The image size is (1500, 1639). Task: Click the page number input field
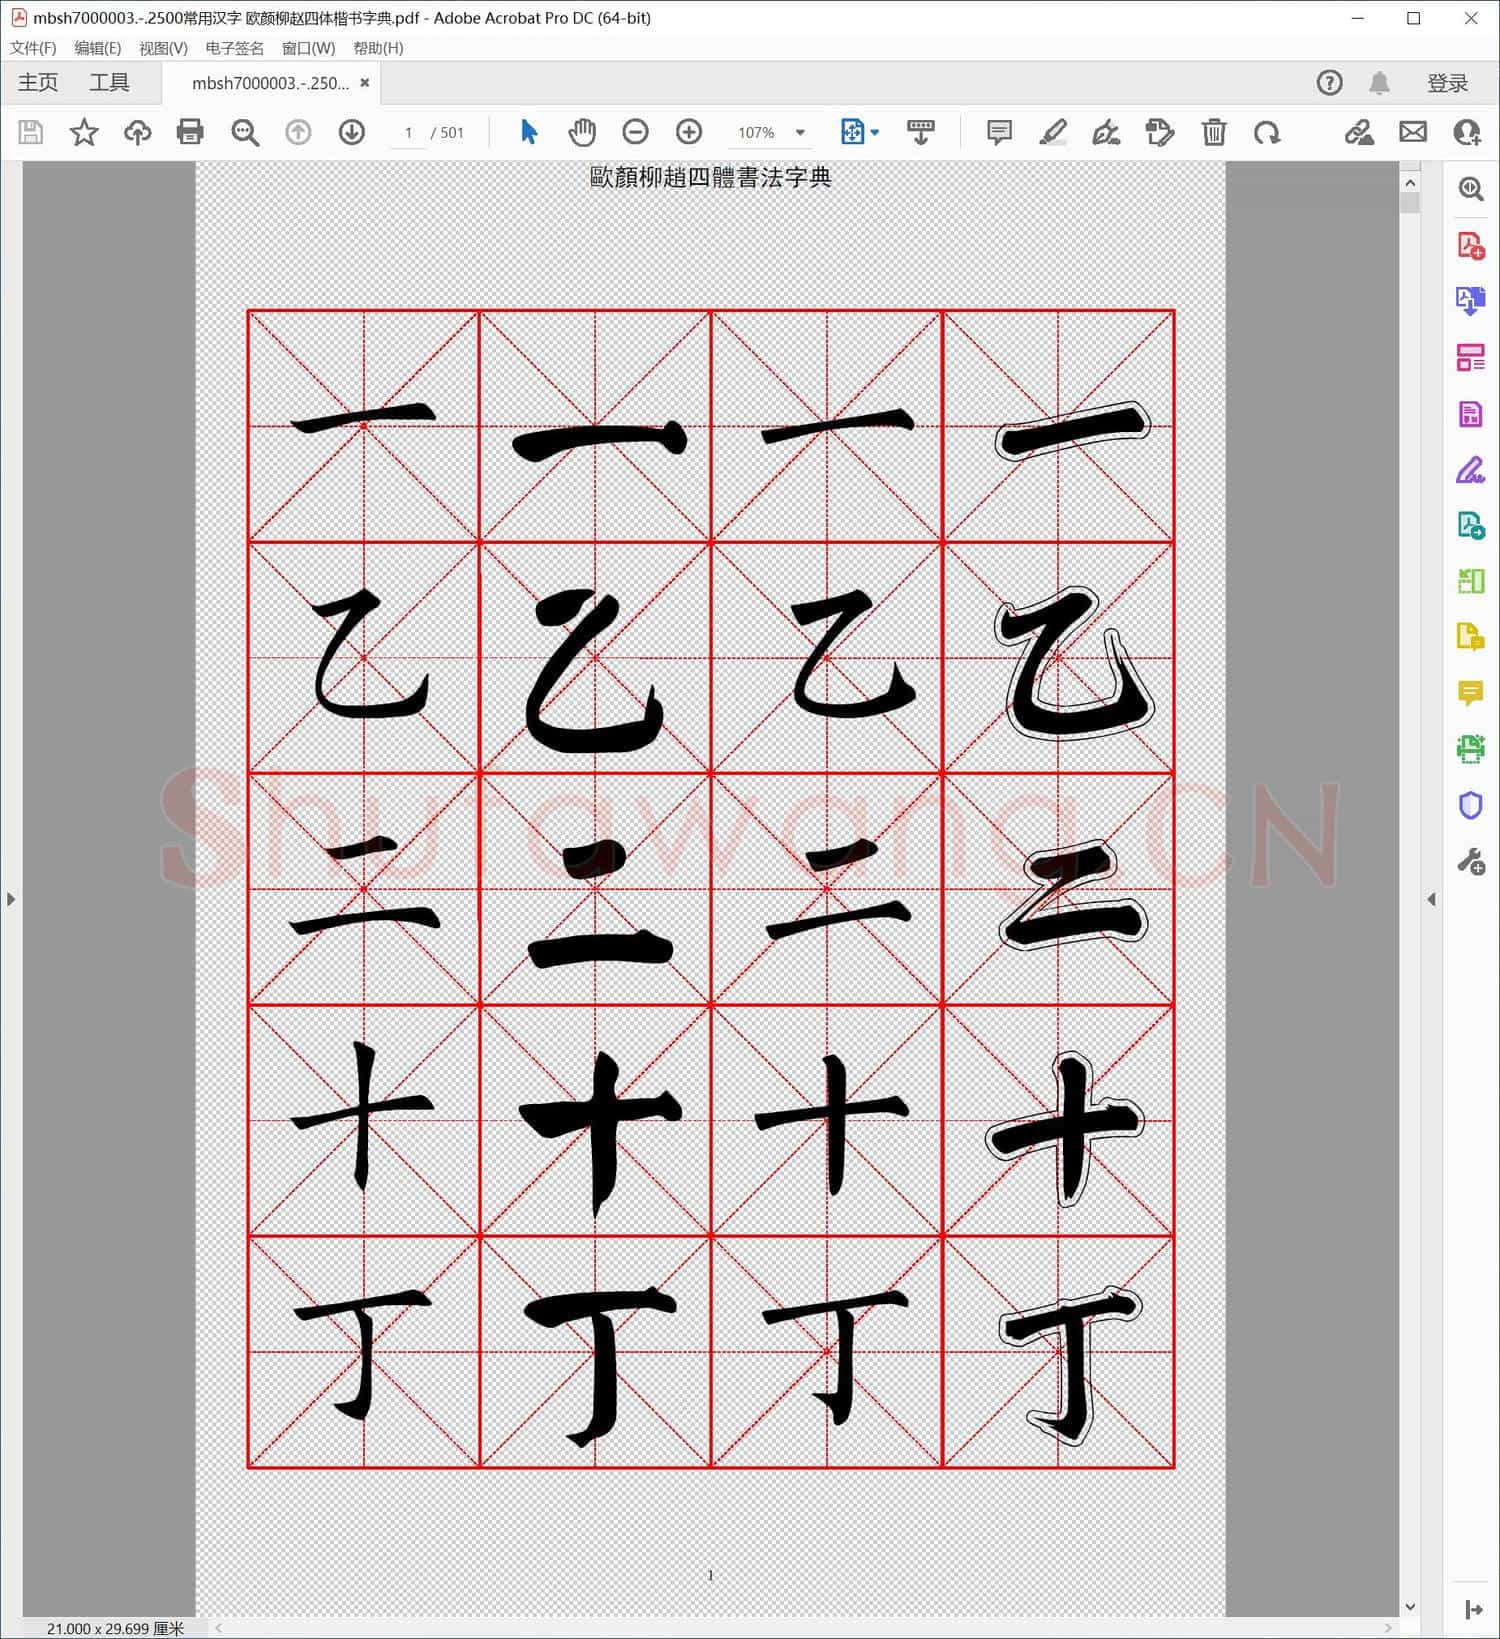tap(408, 132)
